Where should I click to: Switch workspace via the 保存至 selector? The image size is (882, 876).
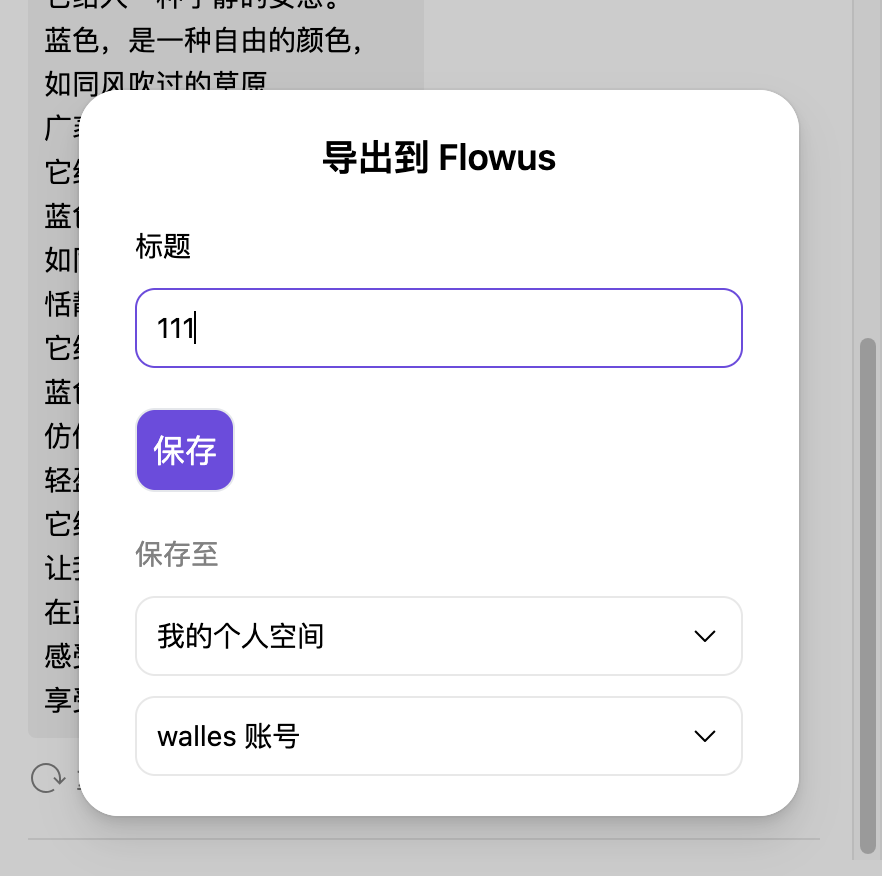pos(438,636)
